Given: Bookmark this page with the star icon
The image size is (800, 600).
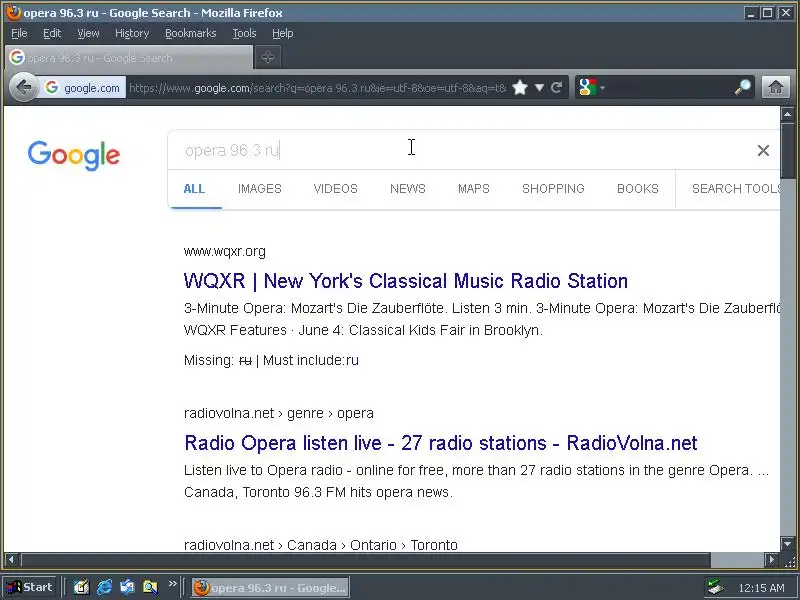Looking at the screenshot, I should click(520, 88).
